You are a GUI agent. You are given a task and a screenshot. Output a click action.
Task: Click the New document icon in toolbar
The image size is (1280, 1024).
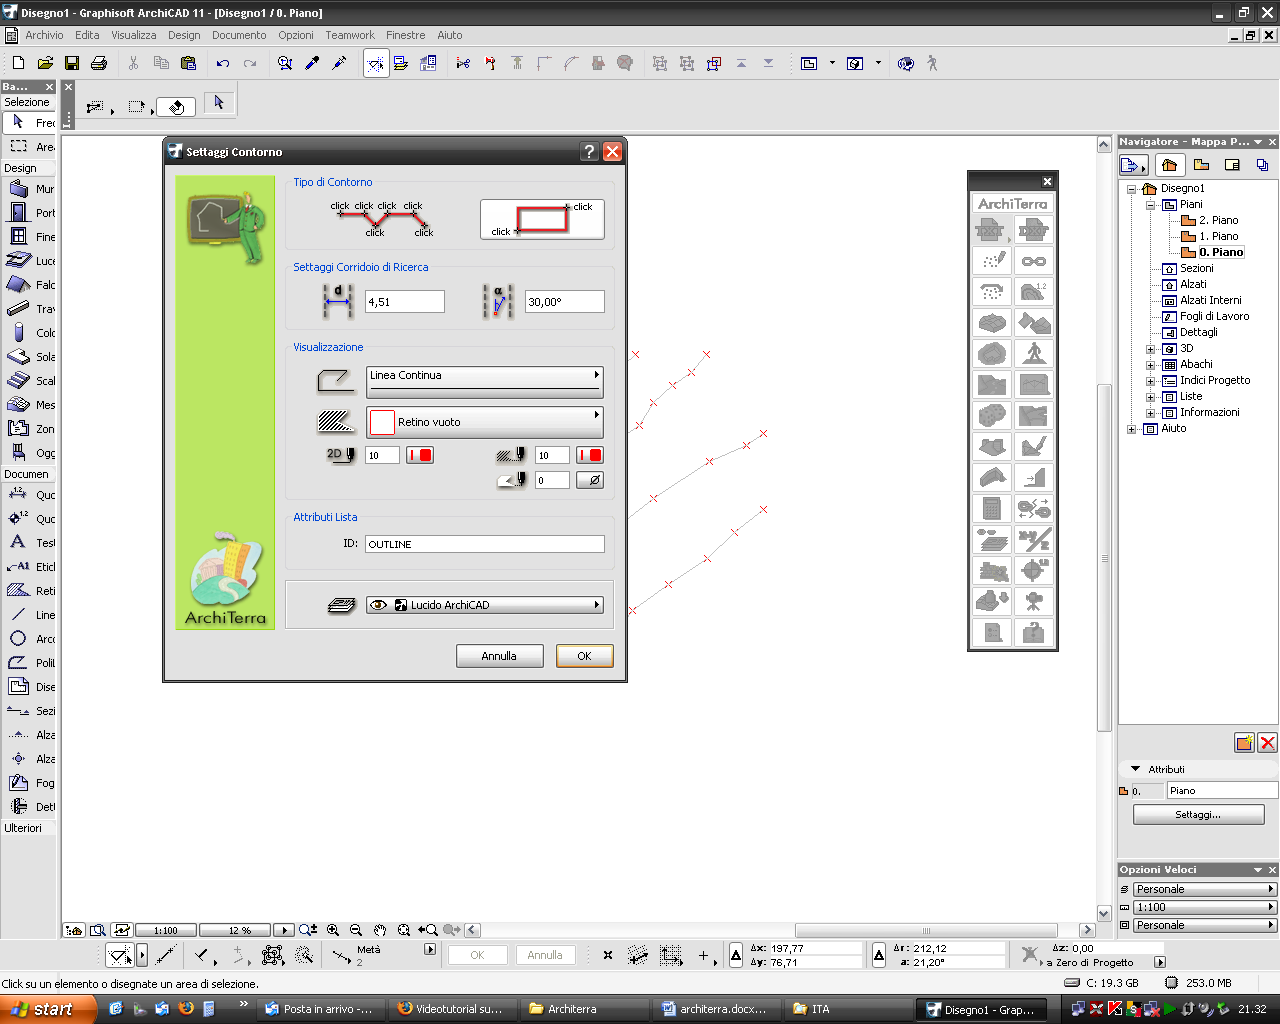tap(18, 63)
